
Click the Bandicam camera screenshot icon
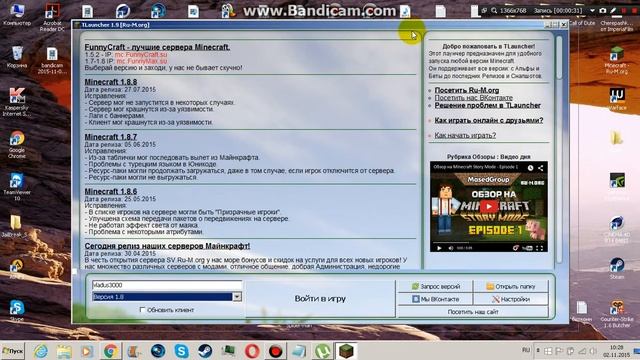click(x=603, y=11)
